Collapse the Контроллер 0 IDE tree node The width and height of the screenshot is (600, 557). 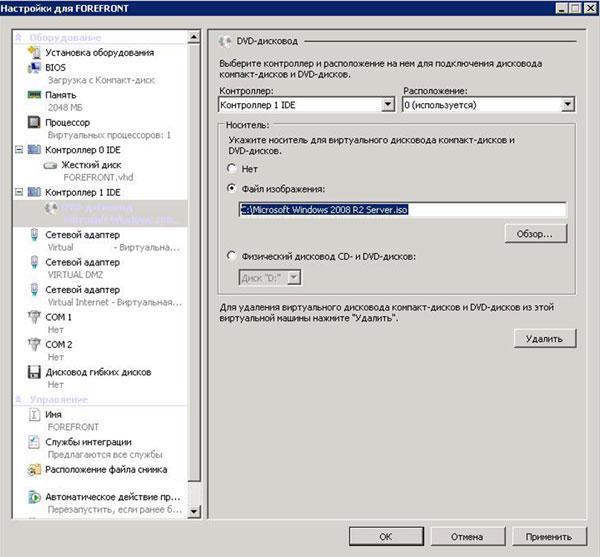tap(21, 150)
